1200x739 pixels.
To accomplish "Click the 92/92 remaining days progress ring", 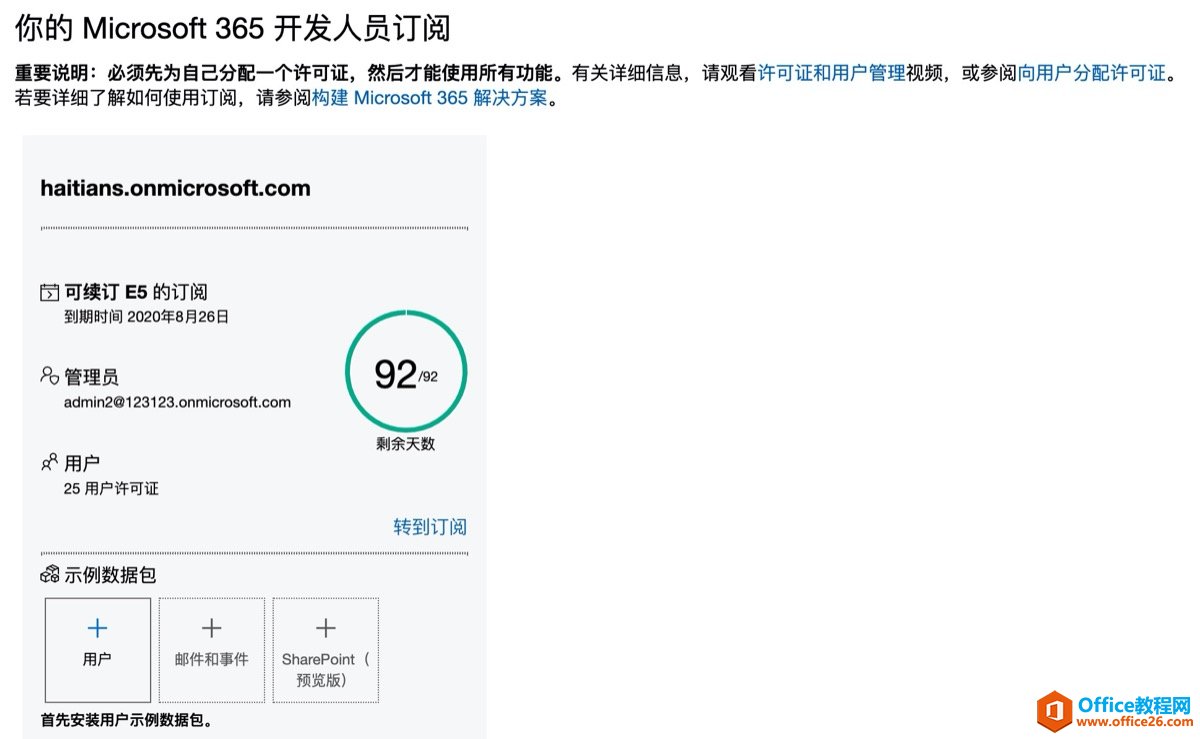I will point(406,371).
